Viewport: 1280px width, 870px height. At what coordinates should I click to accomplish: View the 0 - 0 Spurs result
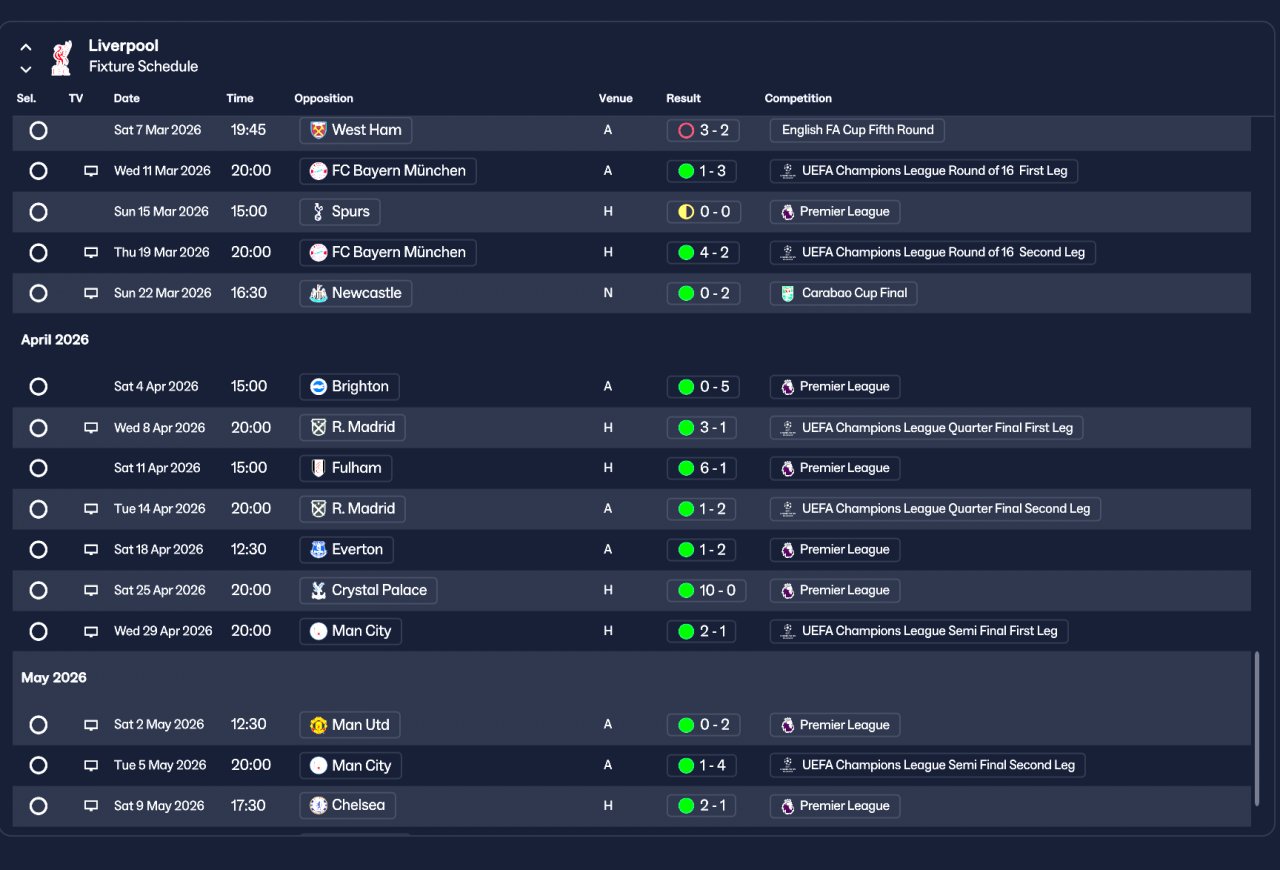[x=703, y=212]
